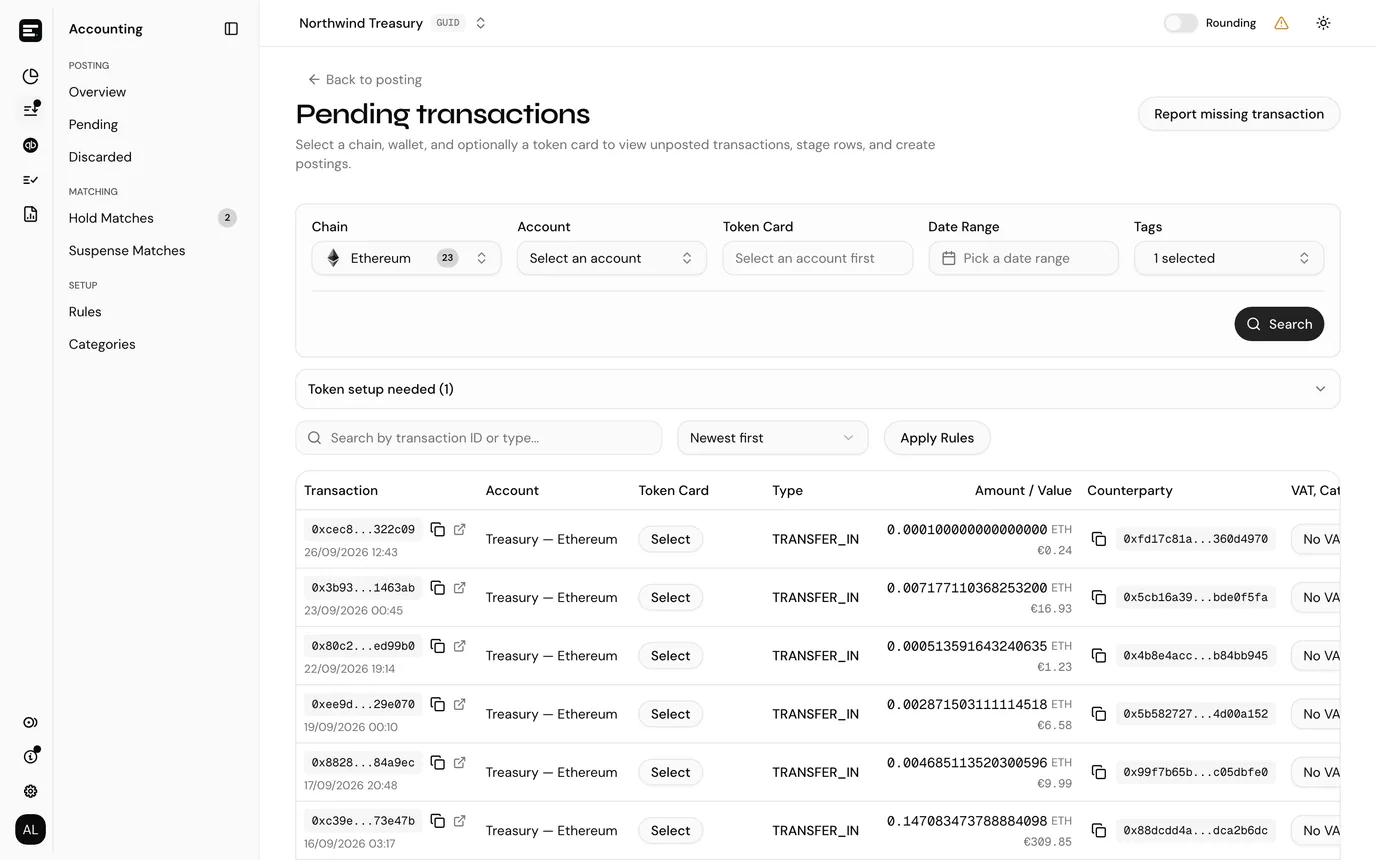Screen dimensions: 1376x860
Task: Open 0x8828...84a9ec in external explorer
Action: (459, 762)
